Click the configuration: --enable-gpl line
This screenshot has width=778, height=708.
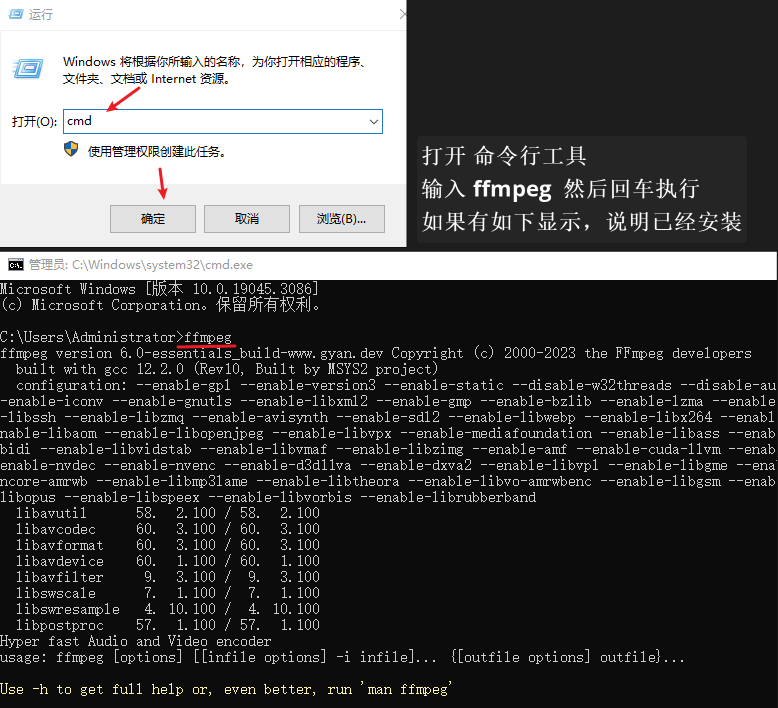point(396,386)
